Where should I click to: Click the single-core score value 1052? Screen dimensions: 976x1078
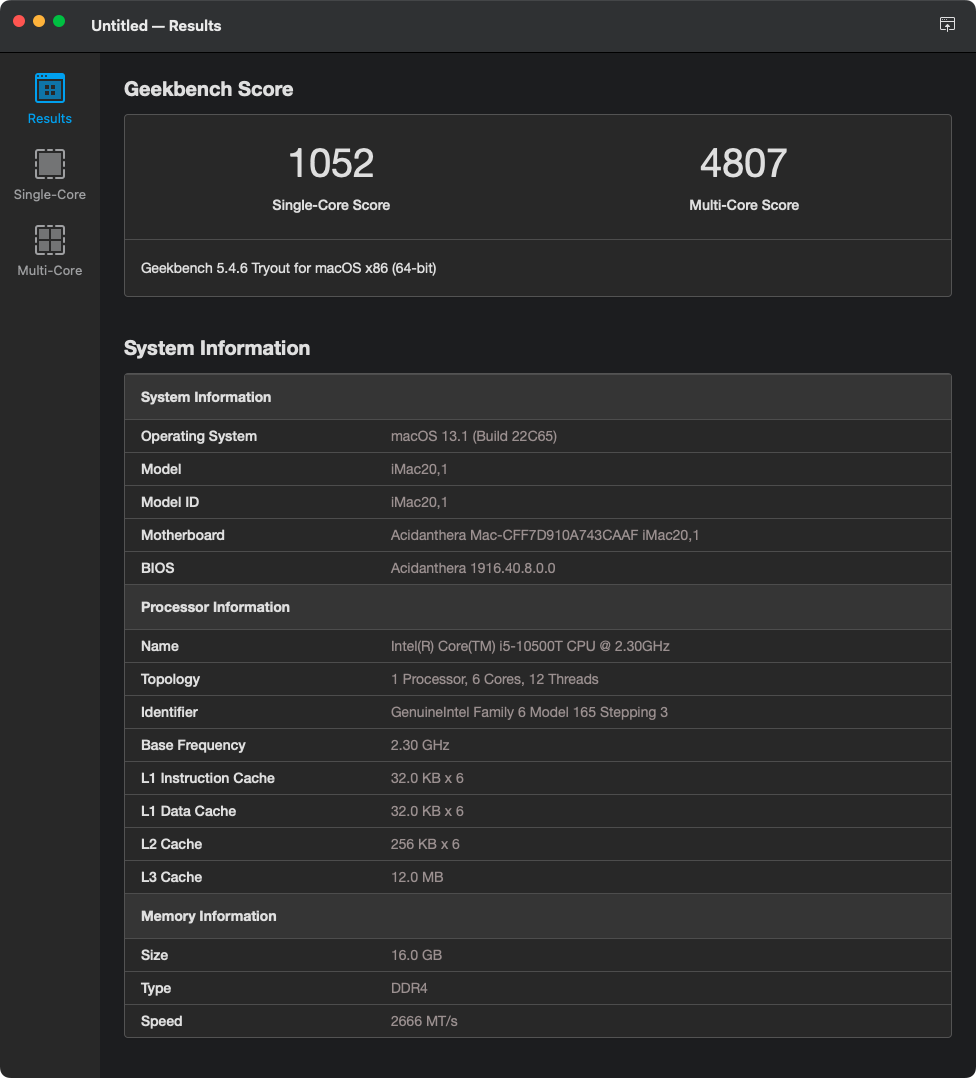(x=331, y=164)
